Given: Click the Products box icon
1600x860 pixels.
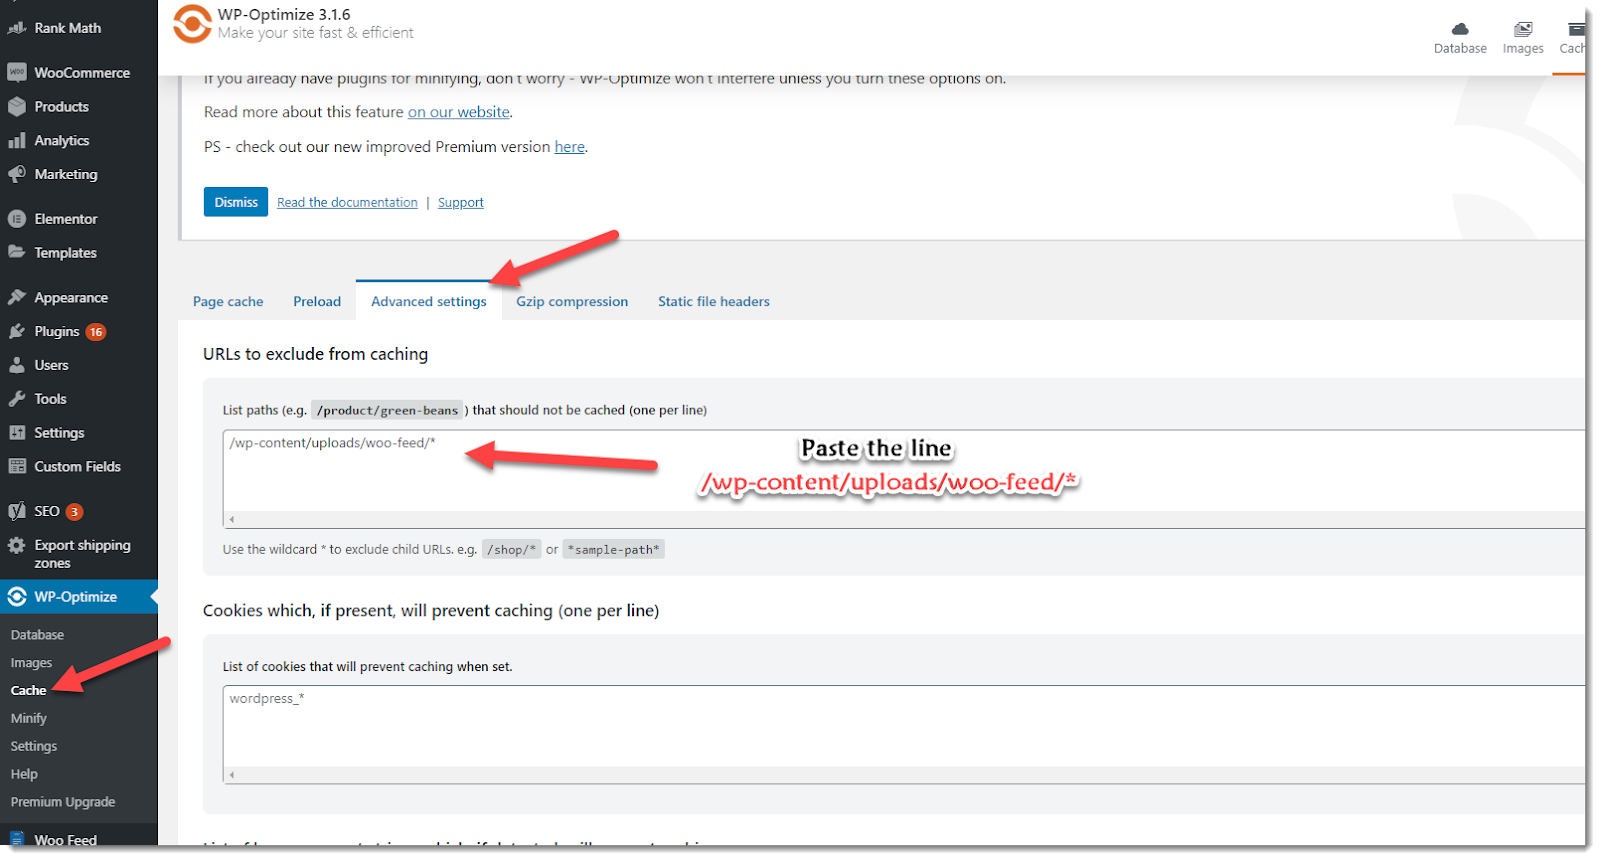Looking at the screenshot, I should pos(17,106).
